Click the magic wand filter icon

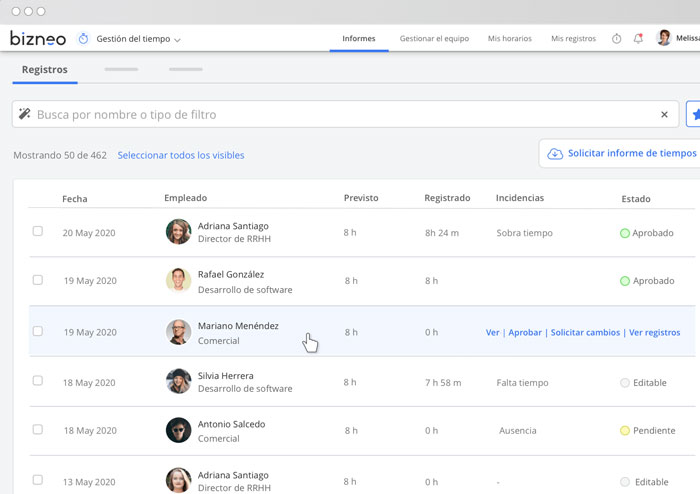pos(25,114)
